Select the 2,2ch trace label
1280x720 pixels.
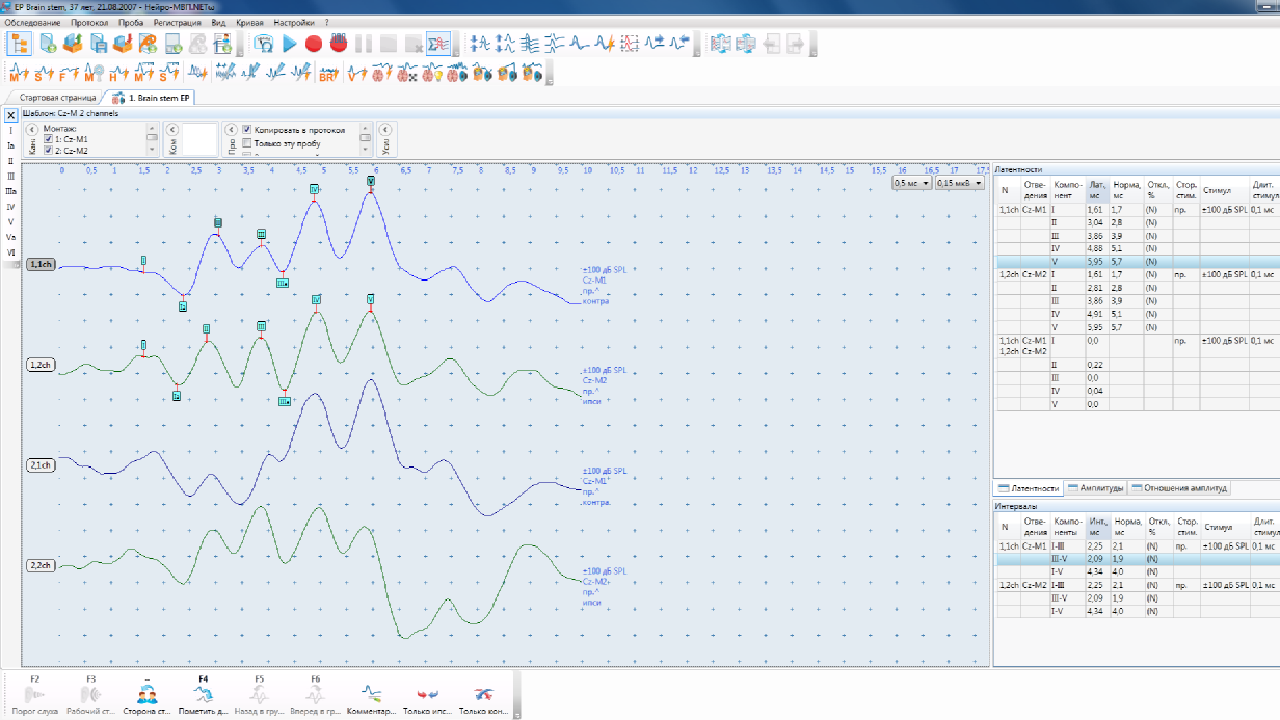click(x=41, y=565)
